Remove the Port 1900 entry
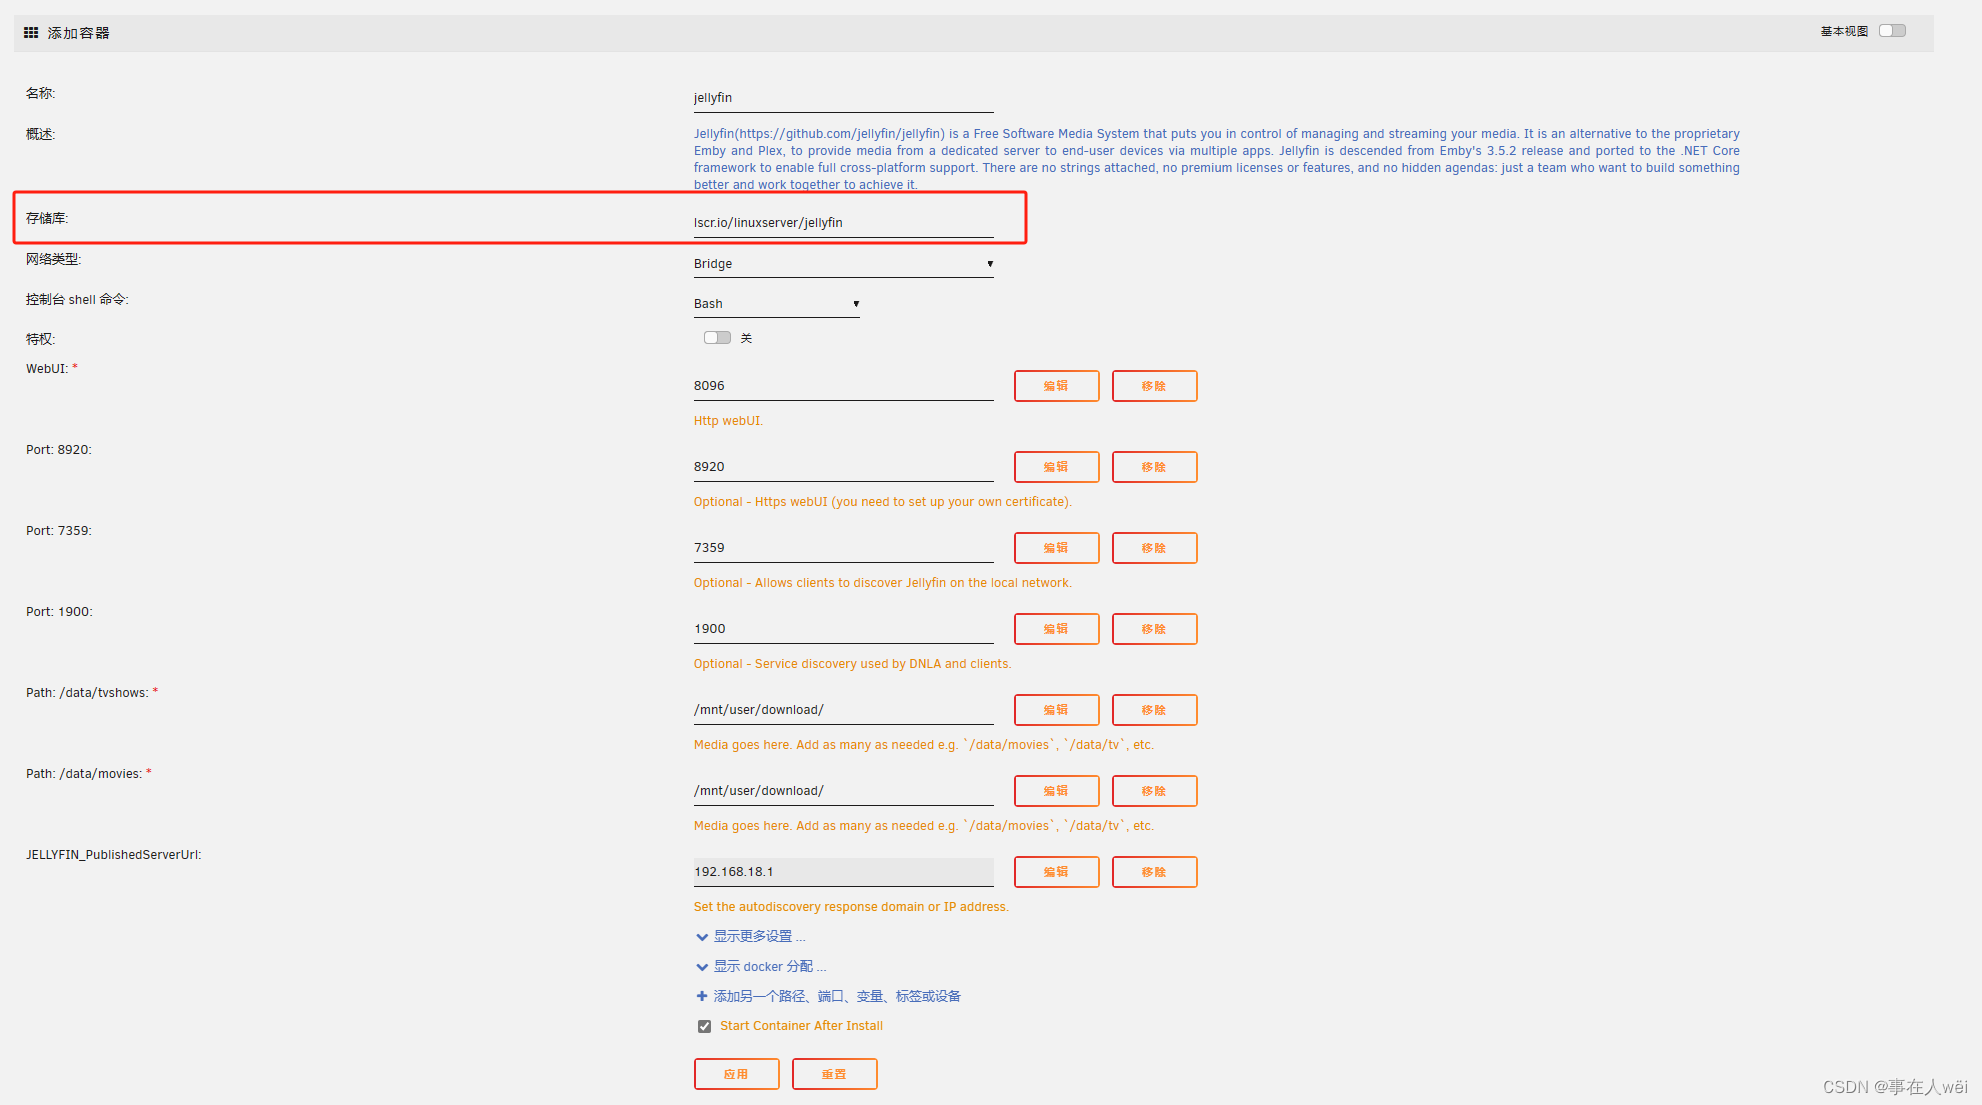The width and height of the screenshot is (1982, 1105). 1154,629
